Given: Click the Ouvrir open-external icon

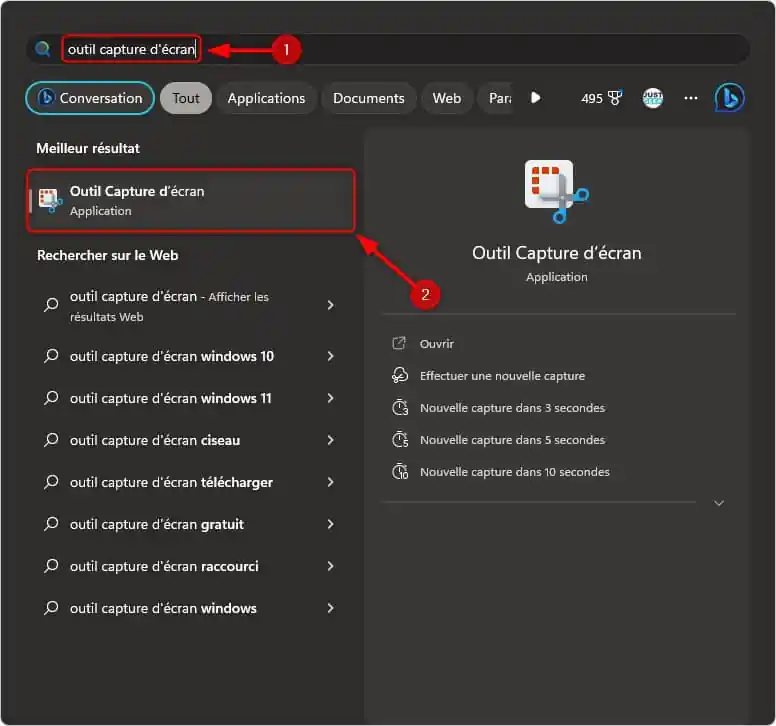Looking at the screenshot, I should coord(399,343).
